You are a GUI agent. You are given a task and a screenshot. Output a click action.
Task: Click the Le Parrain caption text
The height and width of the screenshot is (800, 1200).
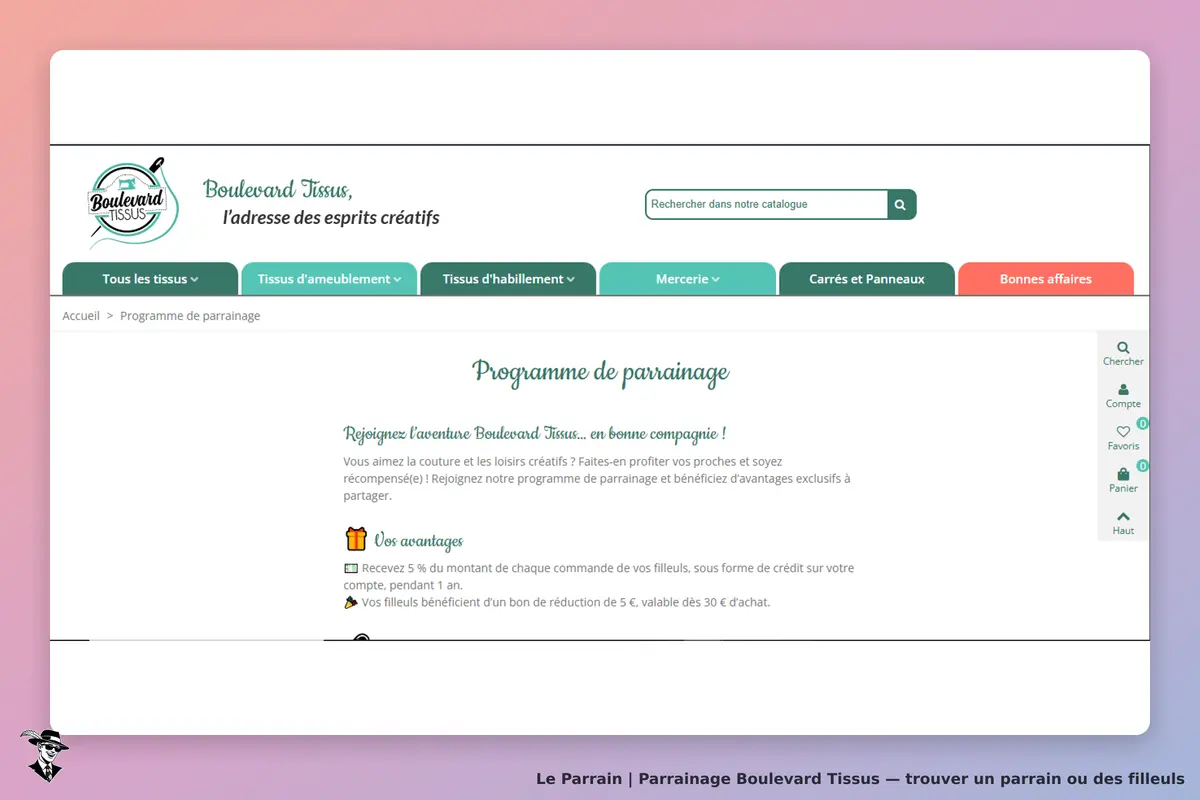click(860, 779)
